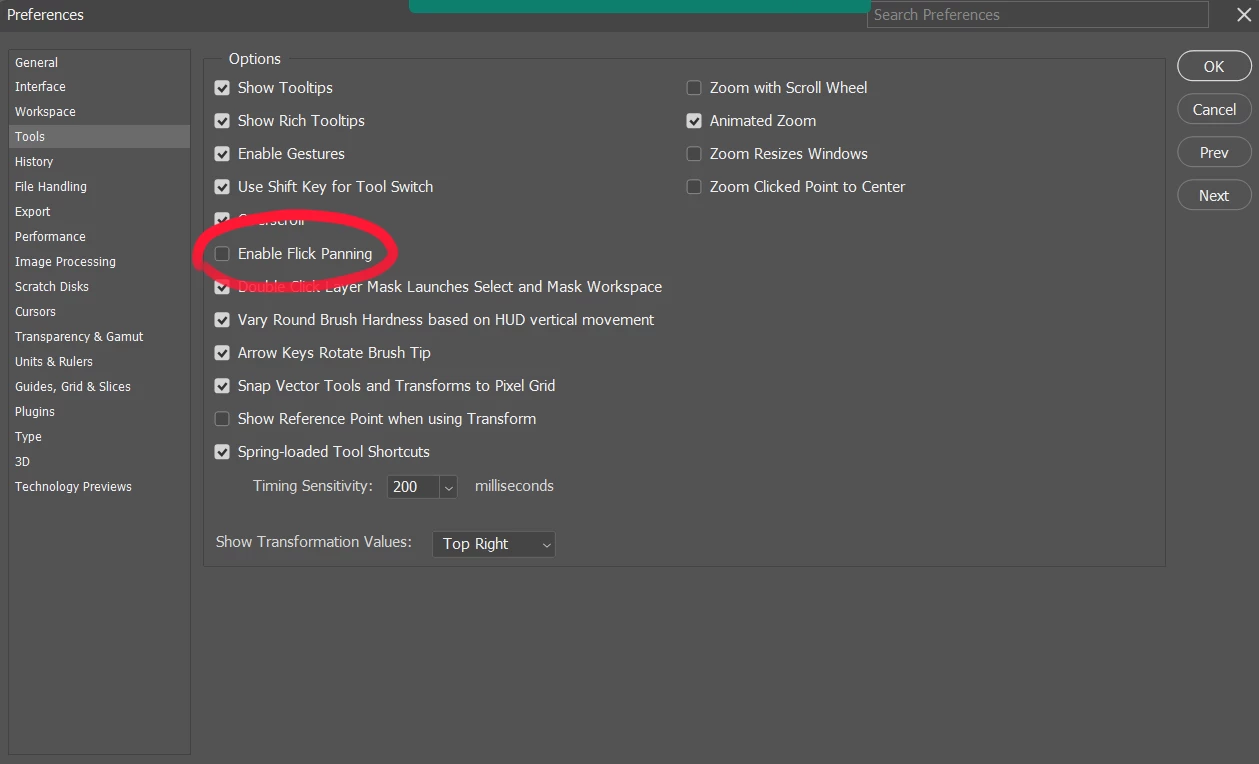
Task: Close the Preferences dialog window
Action: 1244,15
